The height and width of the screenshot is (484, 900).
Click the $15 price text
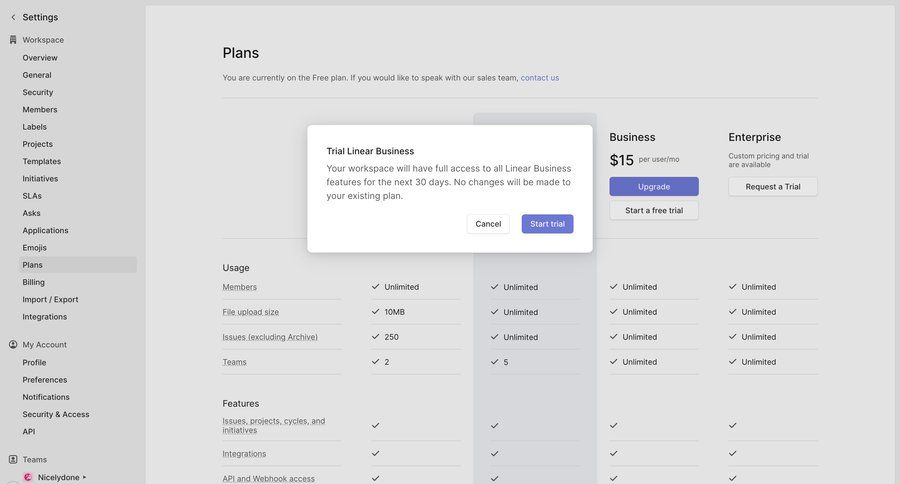tap(622, 160)
